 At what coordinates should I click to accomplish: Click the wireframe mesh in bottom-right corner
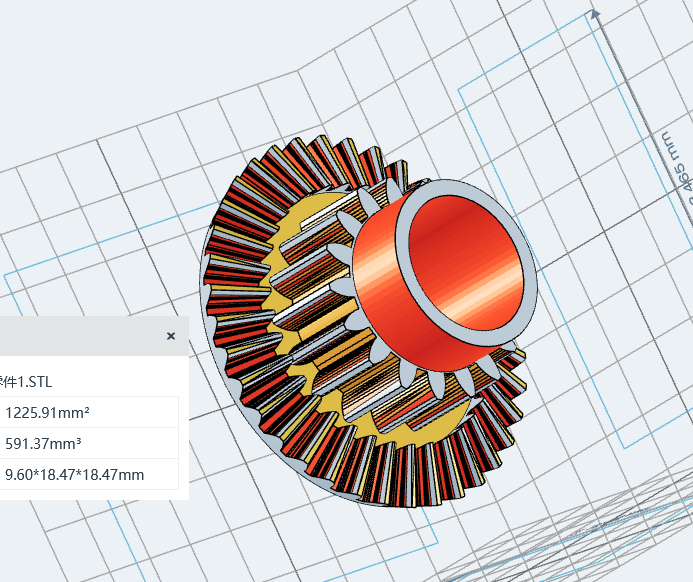coord(620,530)
